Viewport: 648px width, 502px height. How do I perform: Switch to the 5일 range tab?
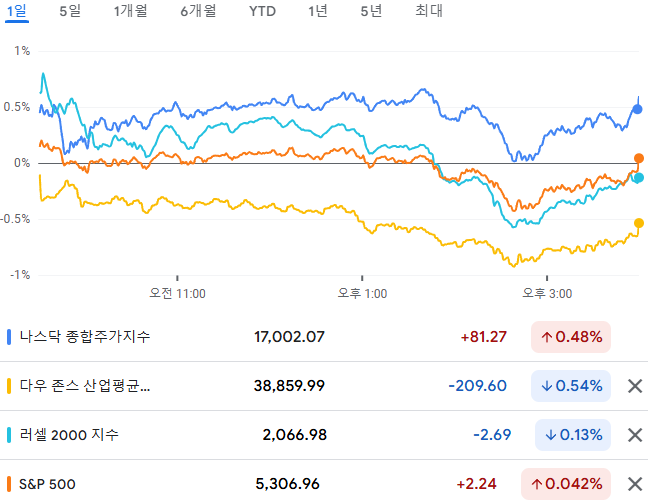tap(70, 11)
